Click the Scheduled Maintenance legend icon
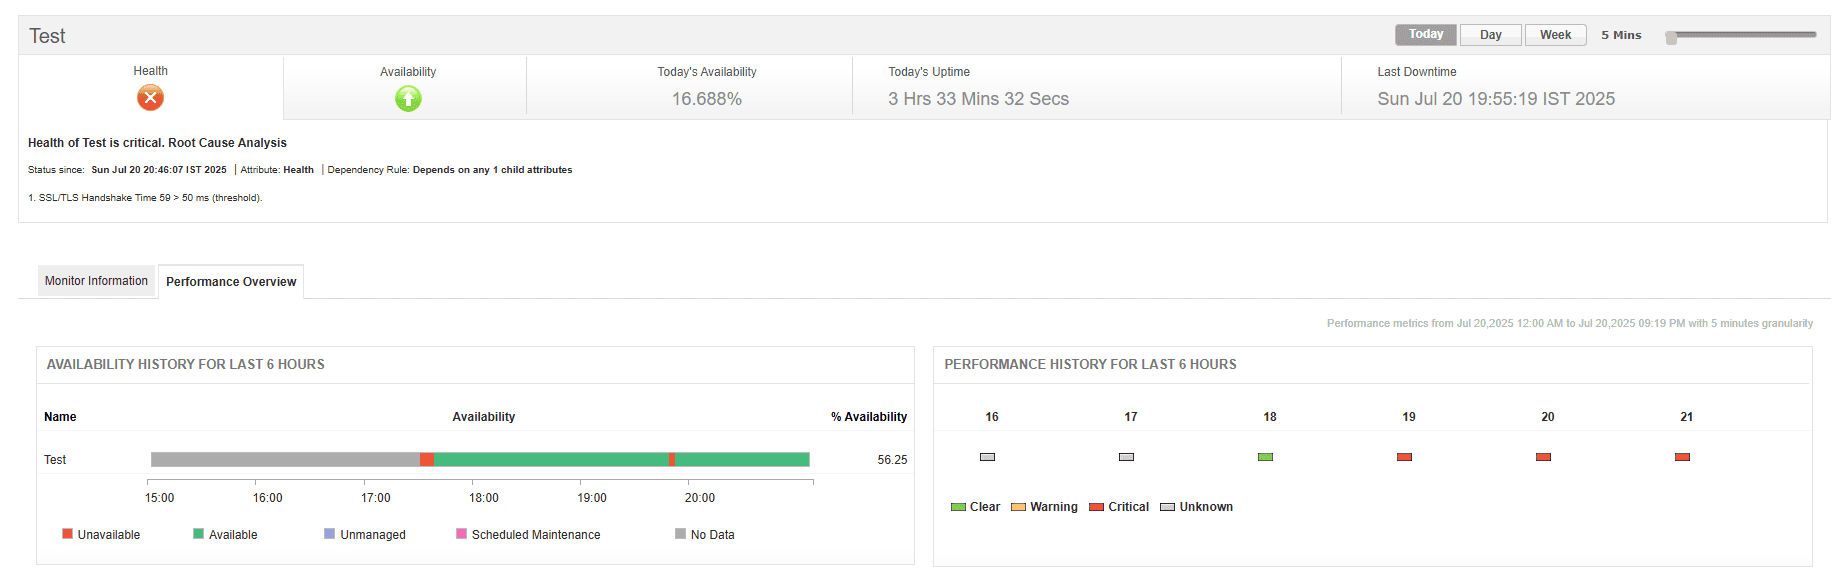Viewport: 1848px width, 584px height. (461, 534)
